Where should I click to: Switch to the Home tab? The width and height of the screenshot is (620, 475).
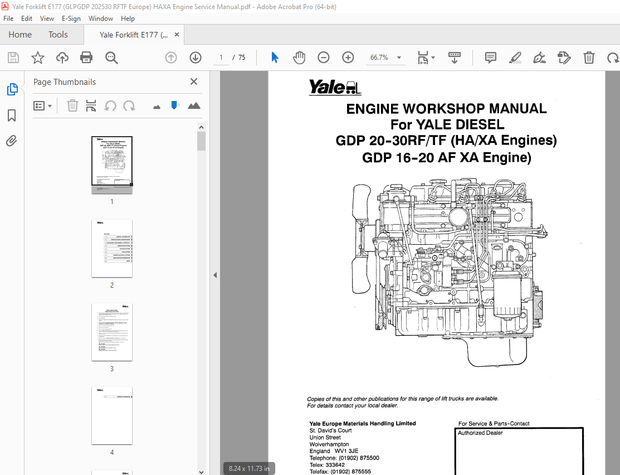[20, 35]
